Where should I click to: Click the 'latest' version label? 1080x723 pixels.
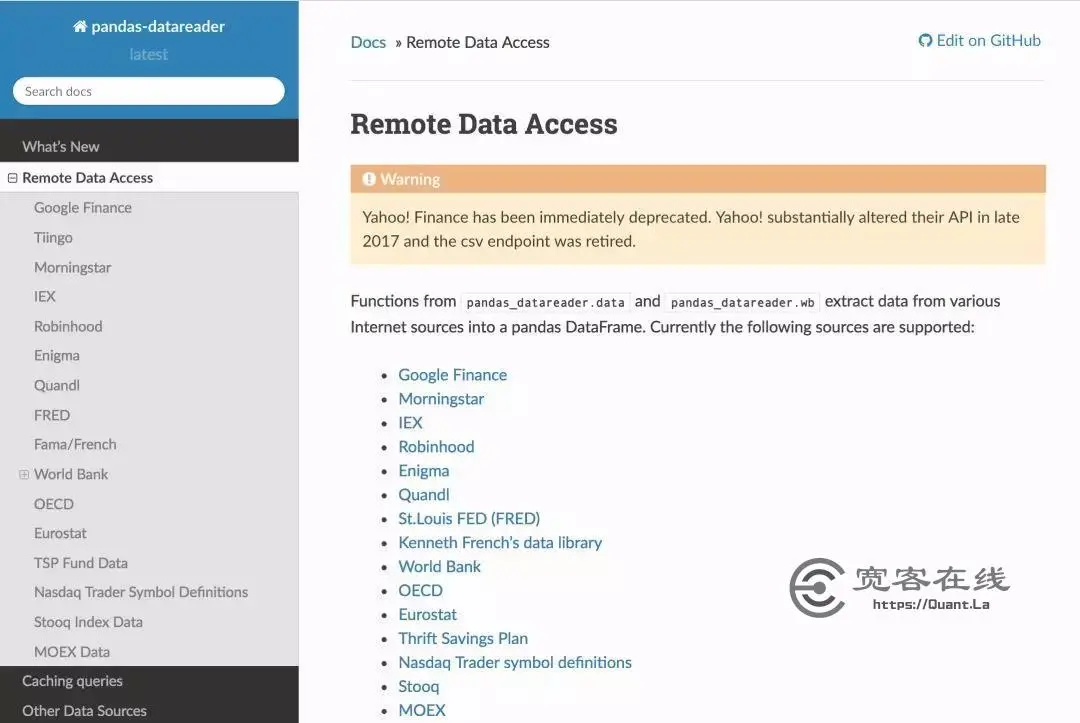[x=149, y=54]
